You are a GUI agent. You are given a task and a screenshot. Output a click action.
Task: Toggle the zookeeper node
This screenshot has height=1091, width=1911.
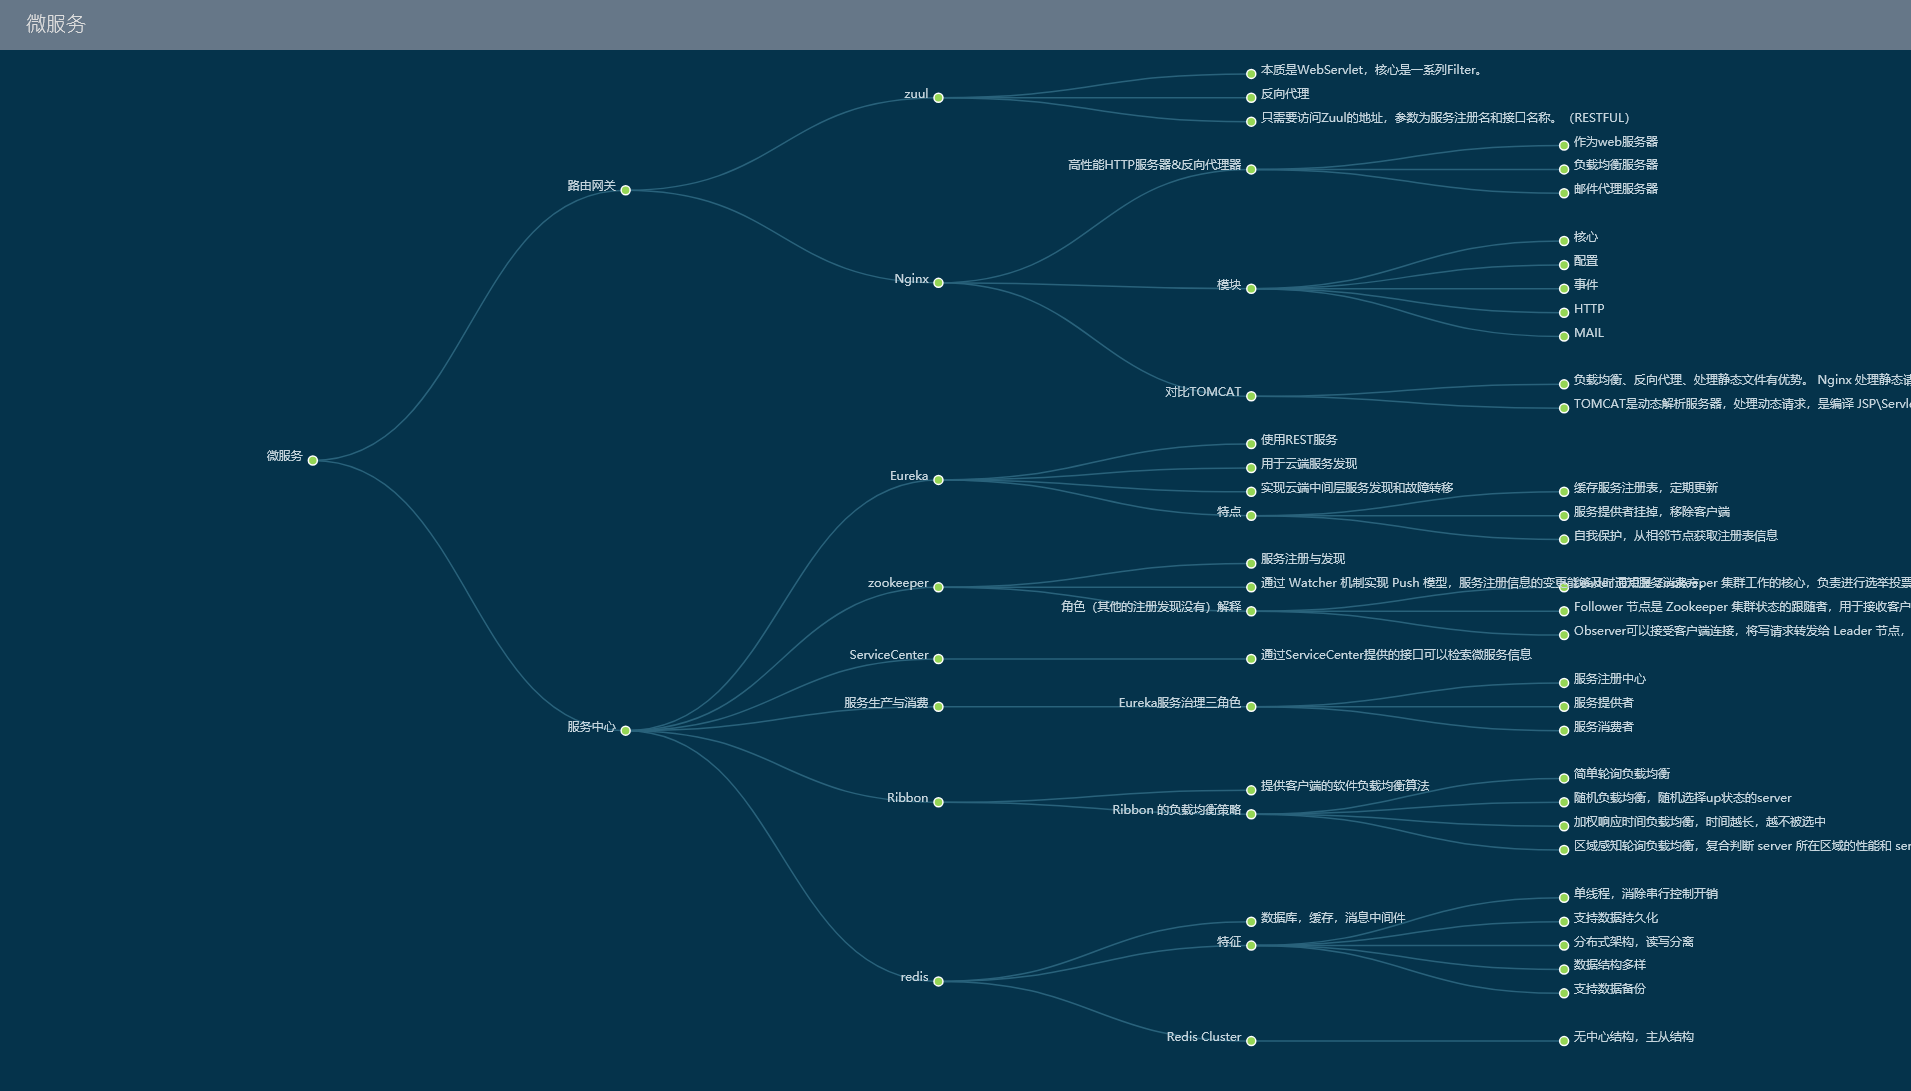click(938, 587)
